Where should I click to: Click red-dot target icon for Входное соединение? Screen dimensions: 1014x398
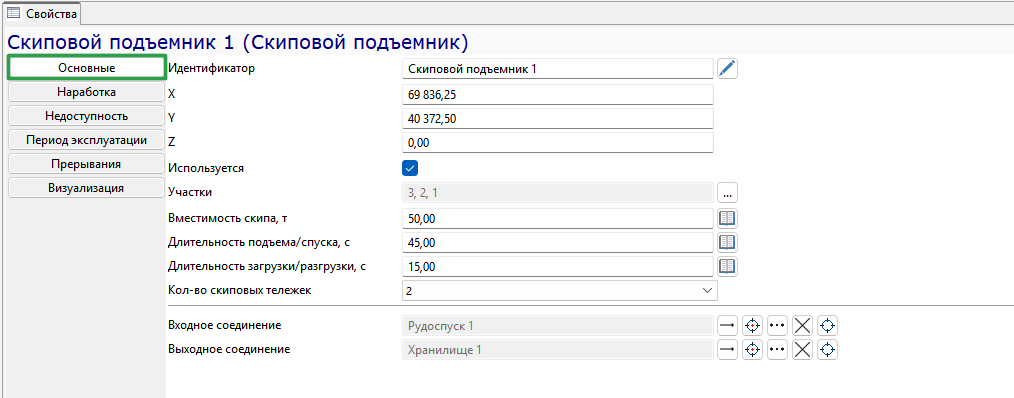pyautogui.click(x=752, y=325)
